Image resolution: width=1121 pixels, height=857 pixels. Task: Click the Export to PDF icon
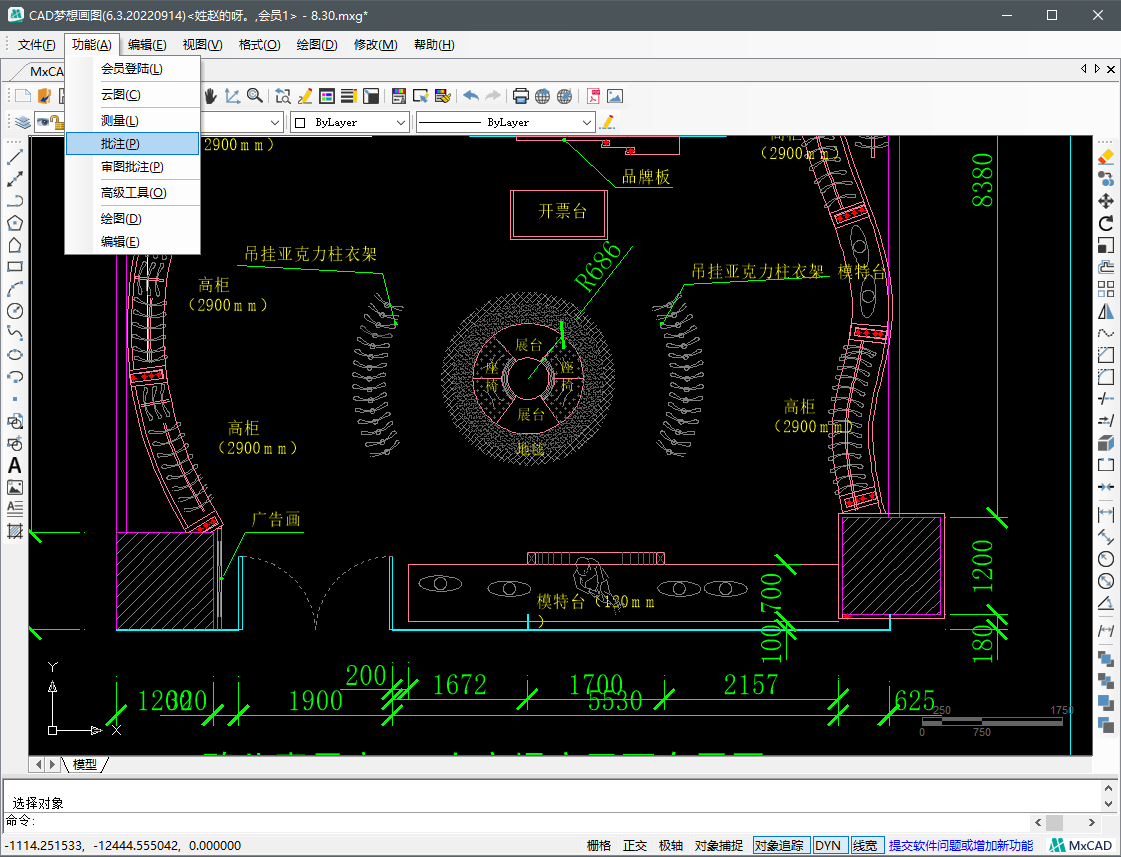(593, 96)
